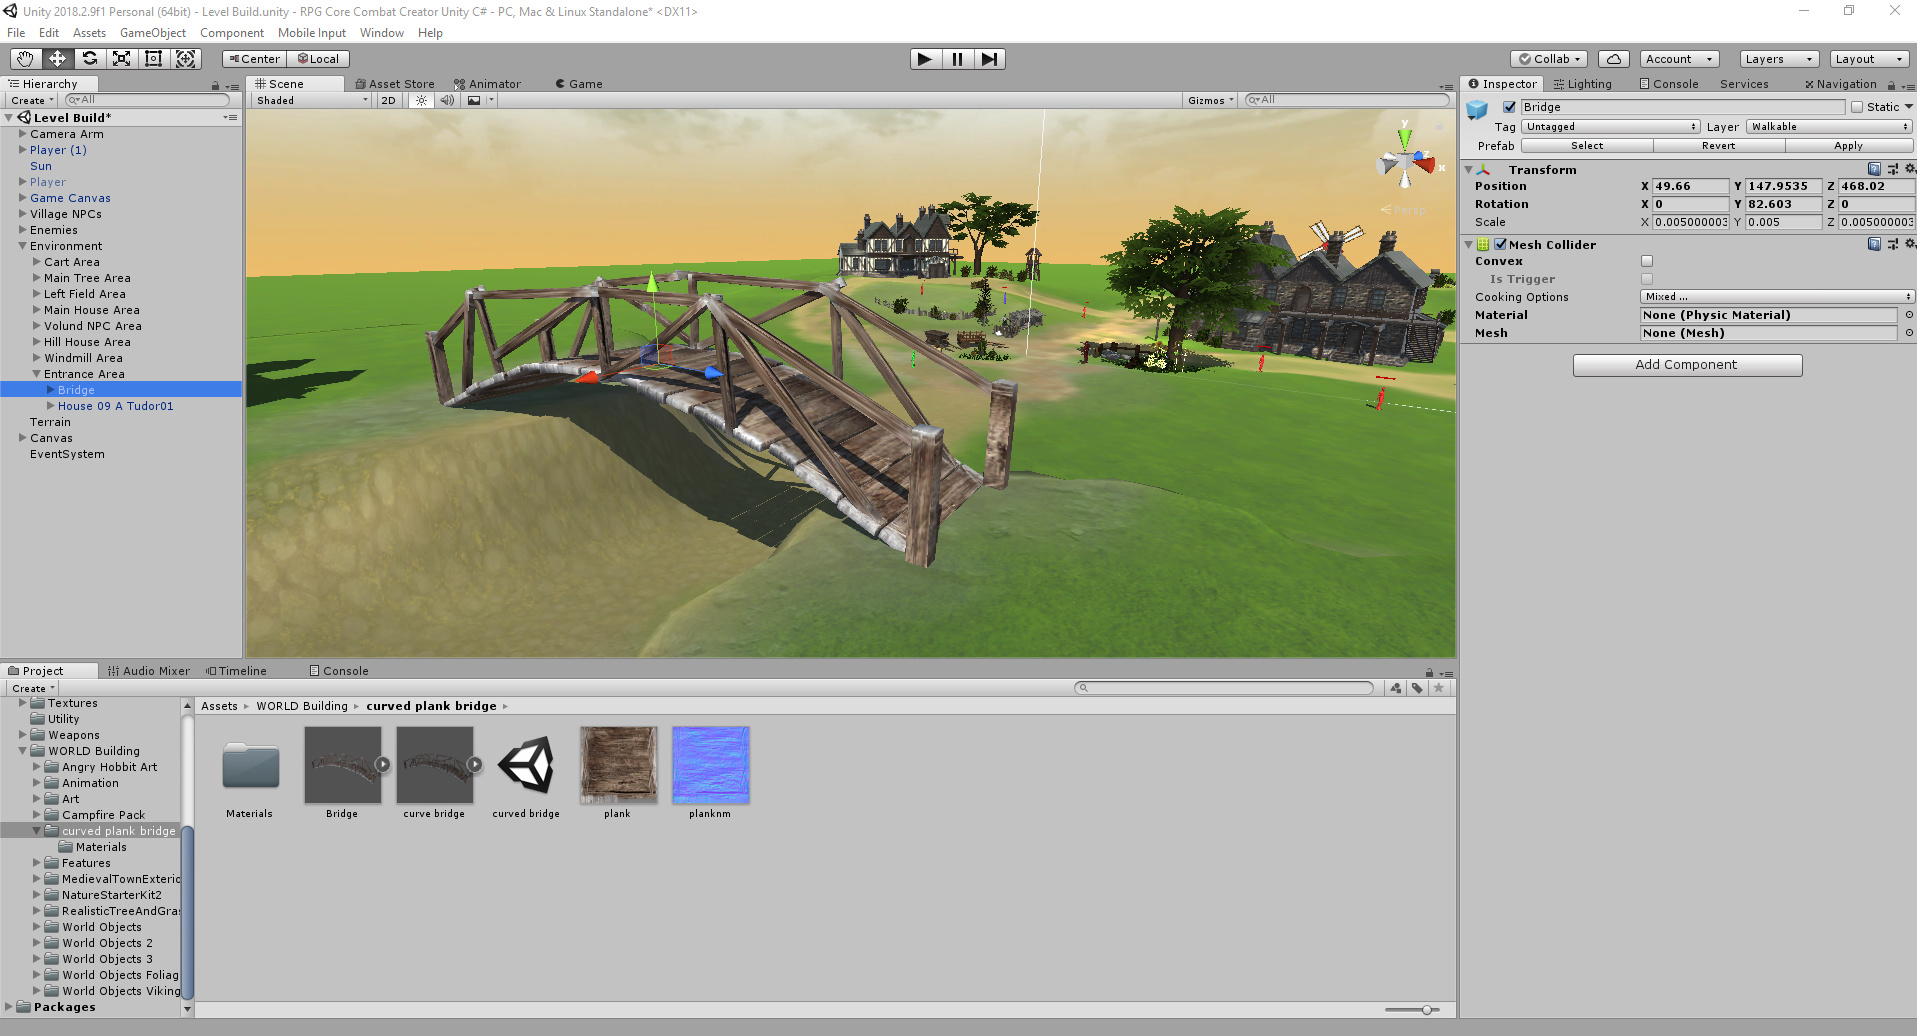This screenshot has width=1917, height=1036.
Task: Click the scene search field
Action: click(x=1347, y=100)
